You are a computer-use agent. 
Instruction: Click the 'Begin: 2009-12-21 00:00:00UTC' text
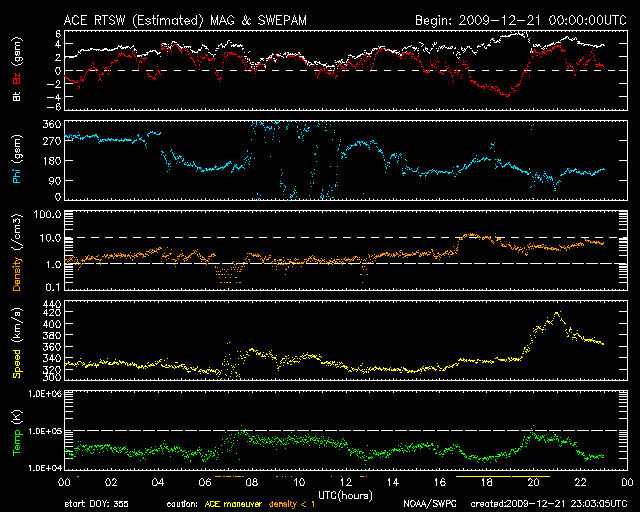point(521,20)
